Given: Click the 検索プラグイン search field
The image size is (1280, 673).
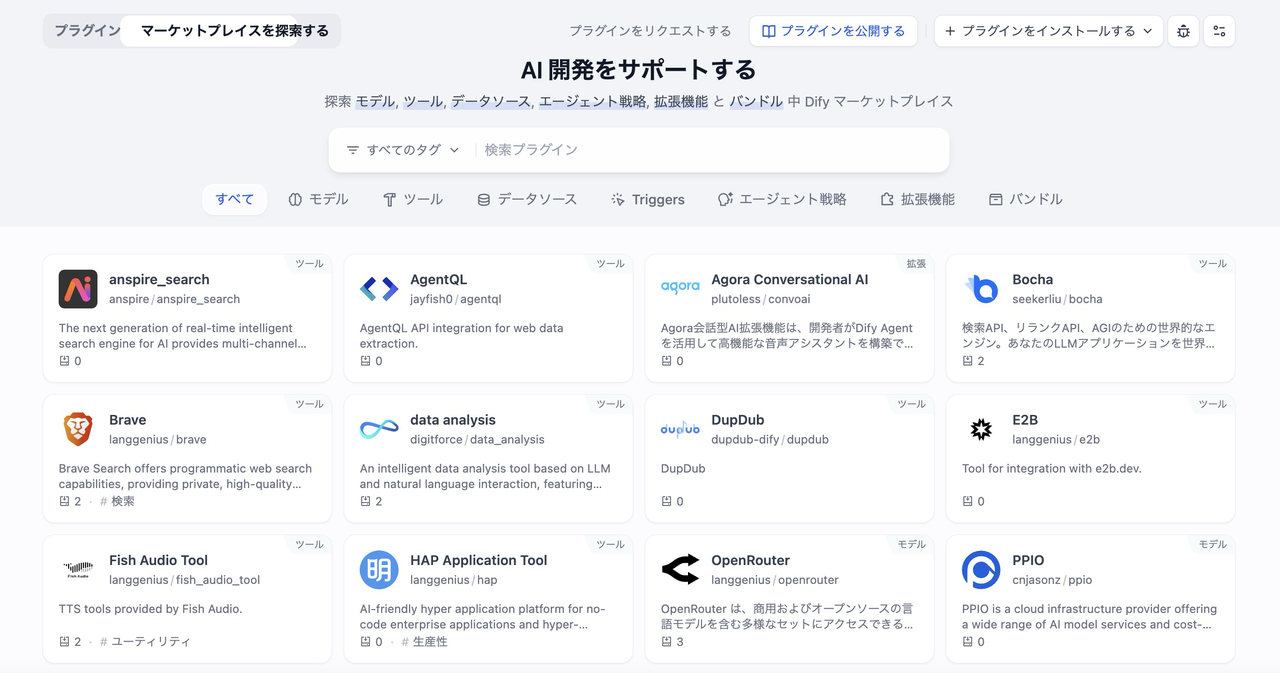Looking at the screenshot, I should point(710,150).
